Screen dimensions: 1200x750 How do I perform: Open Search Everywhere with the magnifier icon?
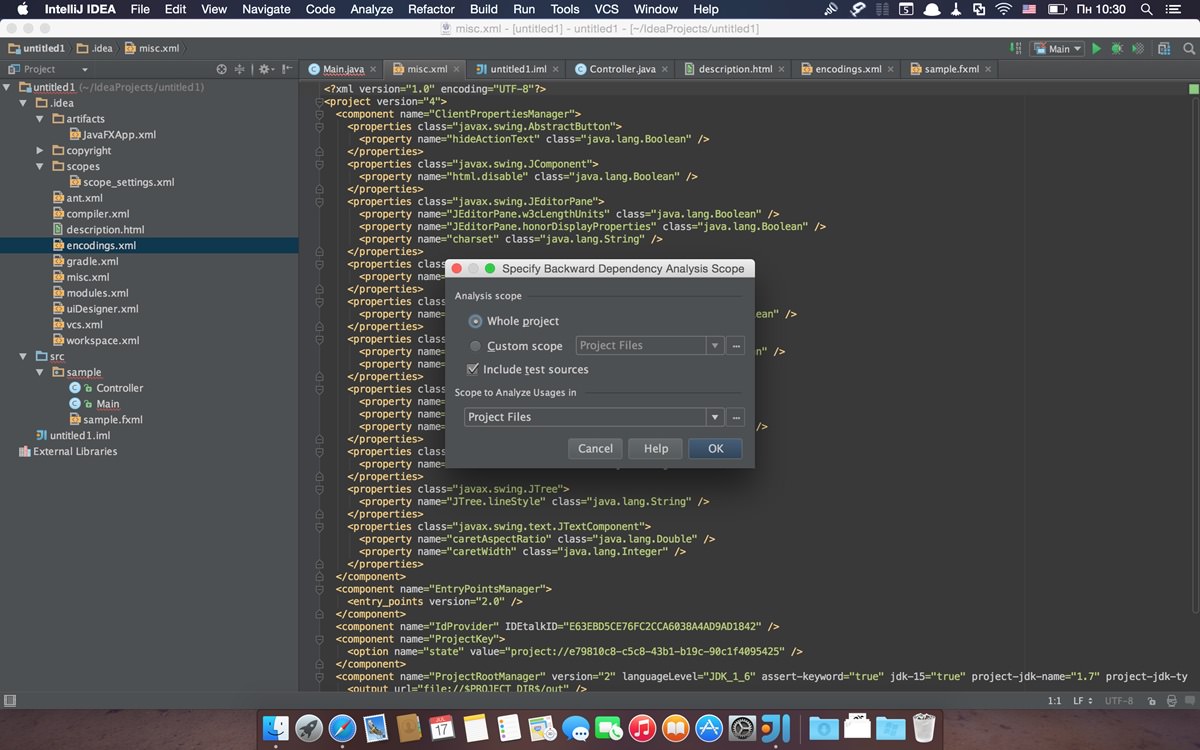1188,47
